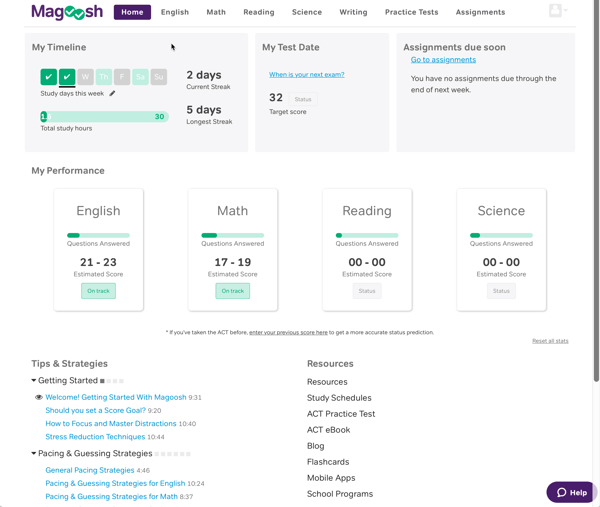Image resolution: width=600 pixels, height=507 pixels.
Task: Click the Total study hours progress bar
Action: (x=104, y=117)
